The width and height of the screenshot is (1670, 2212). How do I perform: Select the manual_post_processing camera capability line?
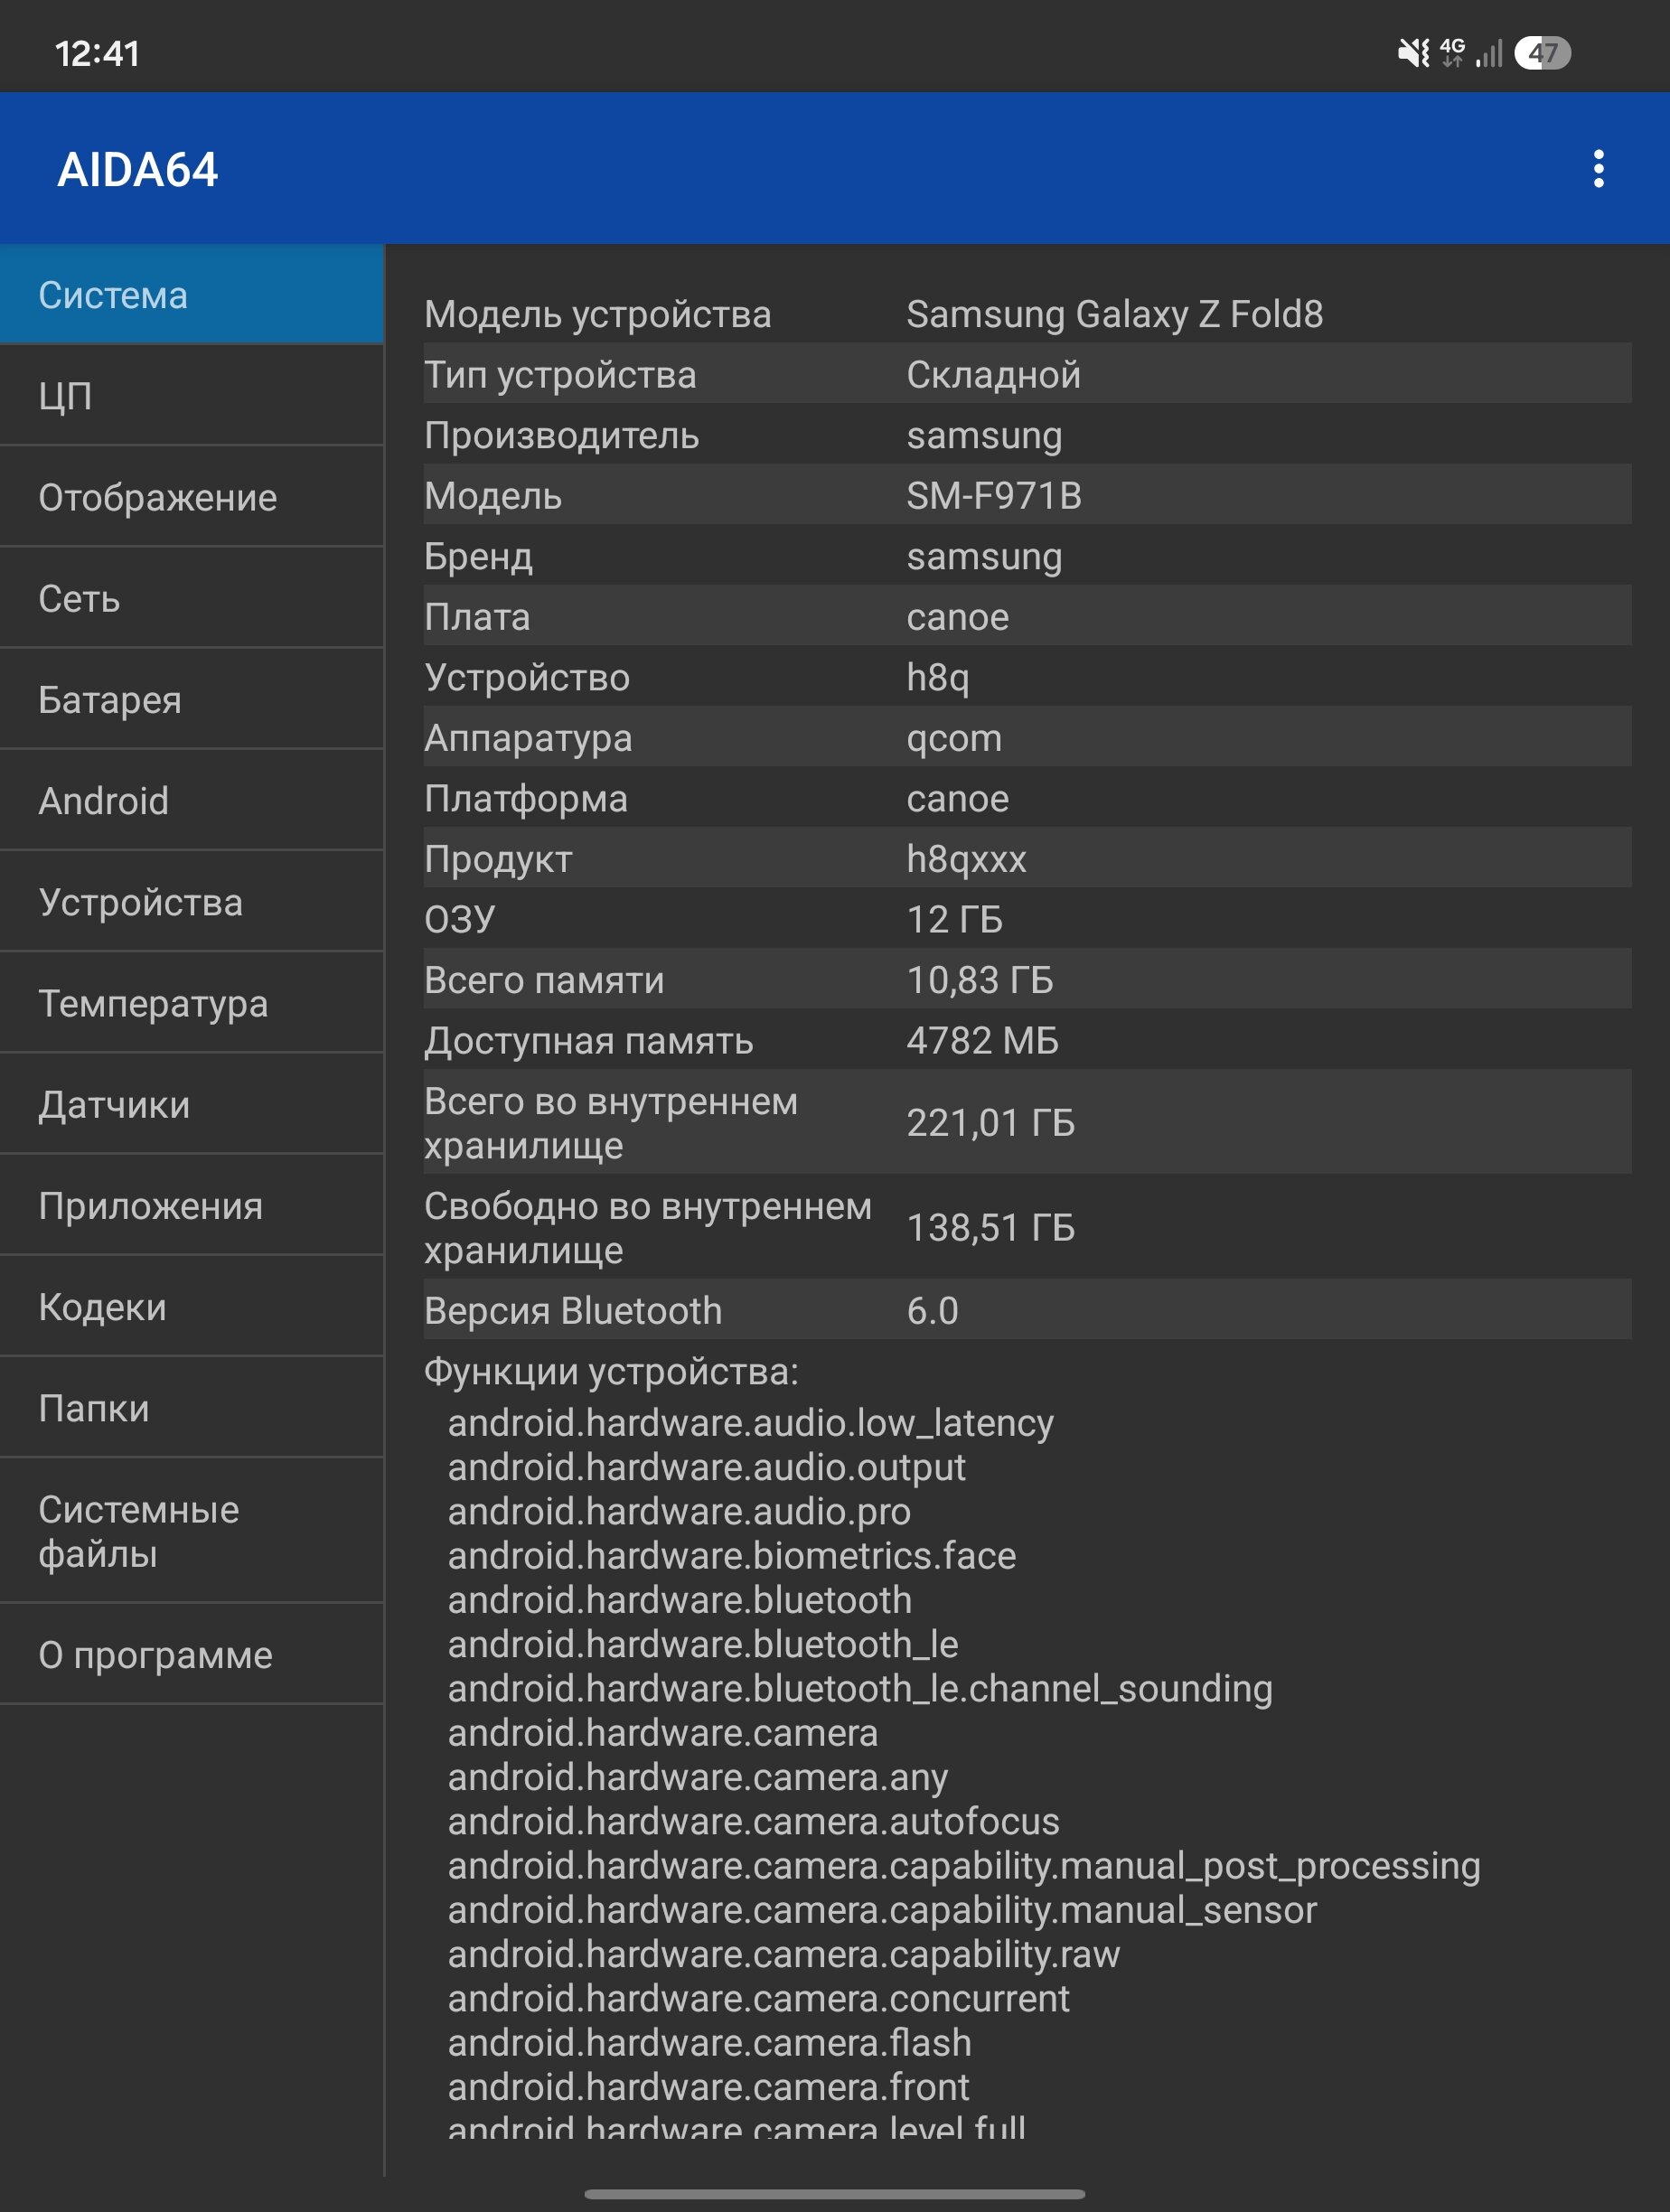click(x=964, y=1866)
